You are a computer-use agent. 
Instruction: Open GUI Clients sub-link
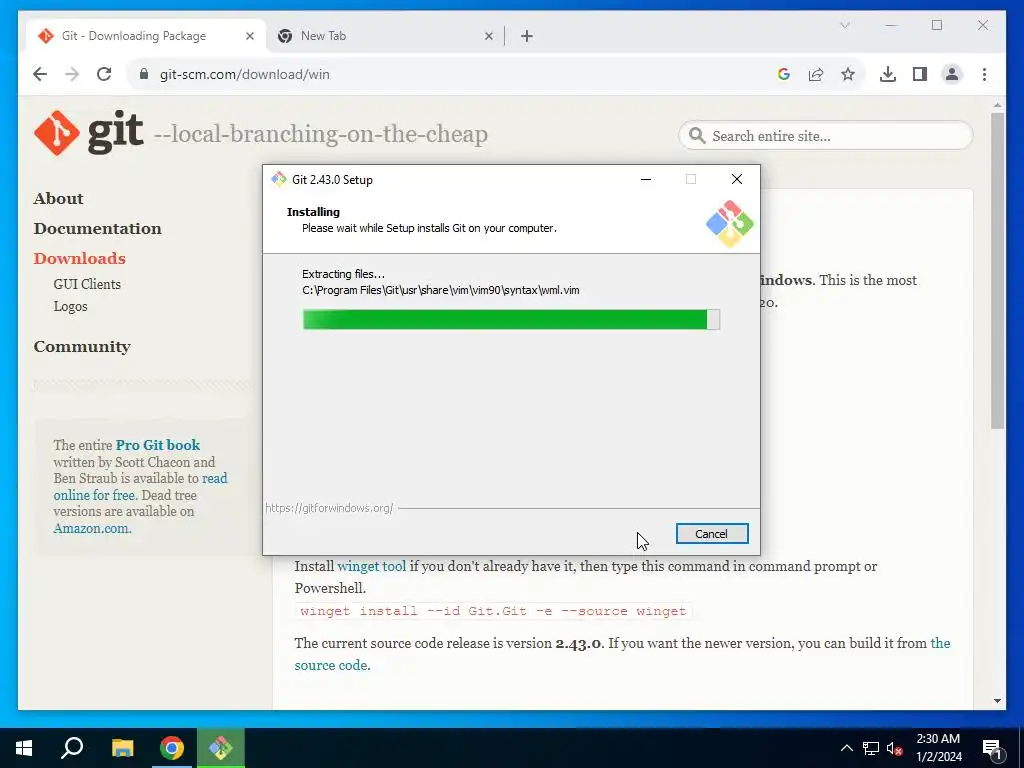point(87,284)
